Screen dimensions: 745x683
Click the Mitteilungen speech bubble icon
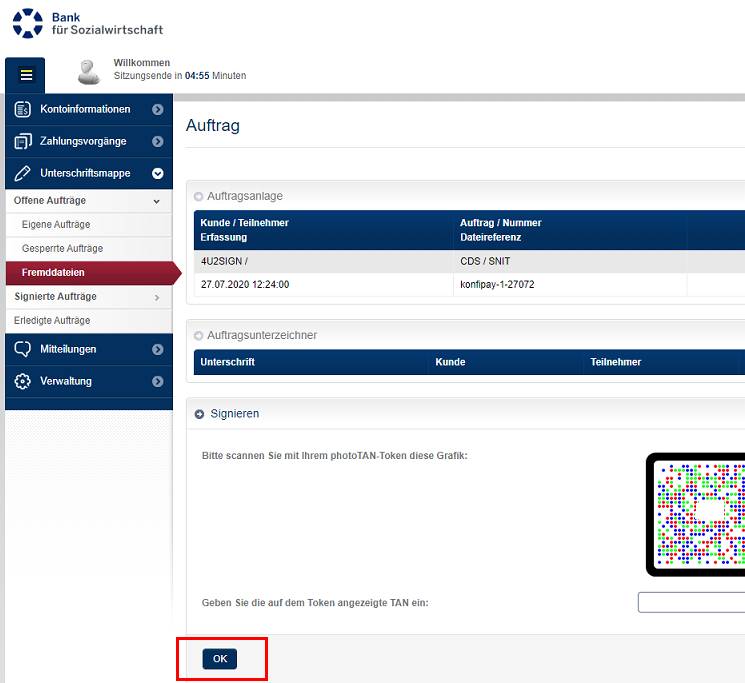pyautogui.click(x=22, y=349)
